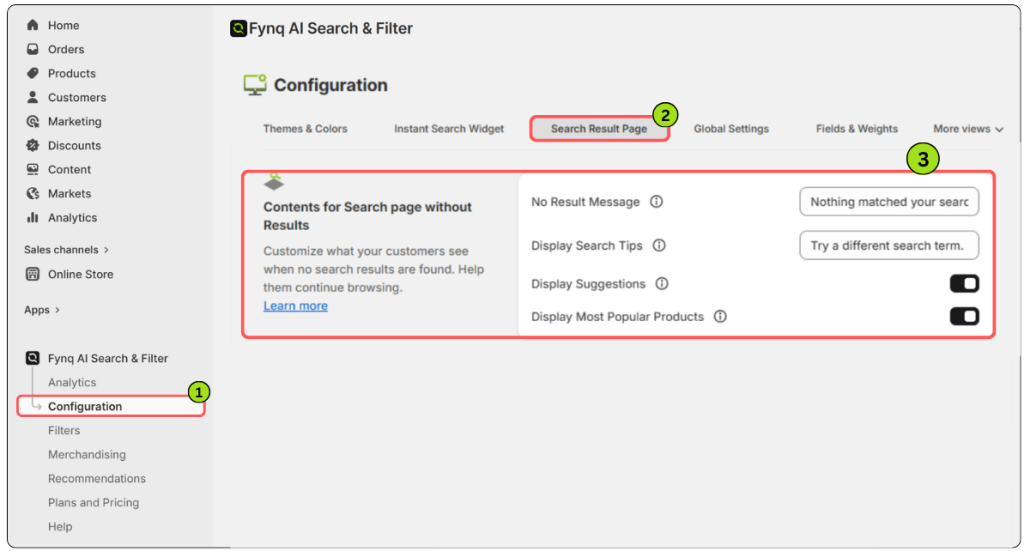Click the Content media icon
The height and width of the screenshot is (551, 1024).
click(x=32, y=169)
